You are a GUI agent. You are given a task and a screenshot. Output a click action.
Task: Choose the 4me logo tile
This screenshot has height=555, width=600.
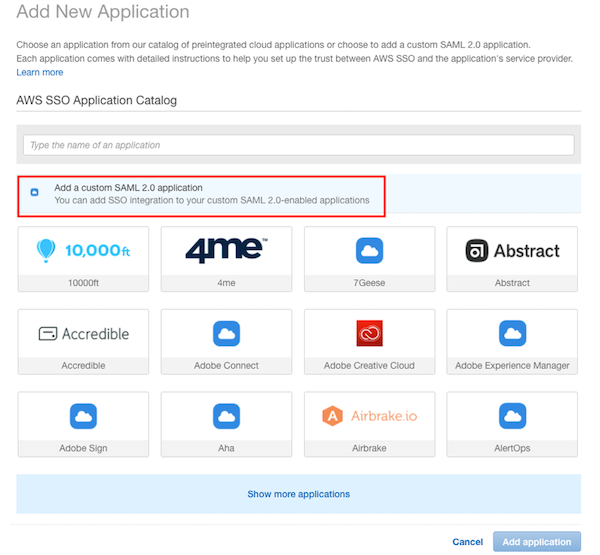tap(227, 251)
